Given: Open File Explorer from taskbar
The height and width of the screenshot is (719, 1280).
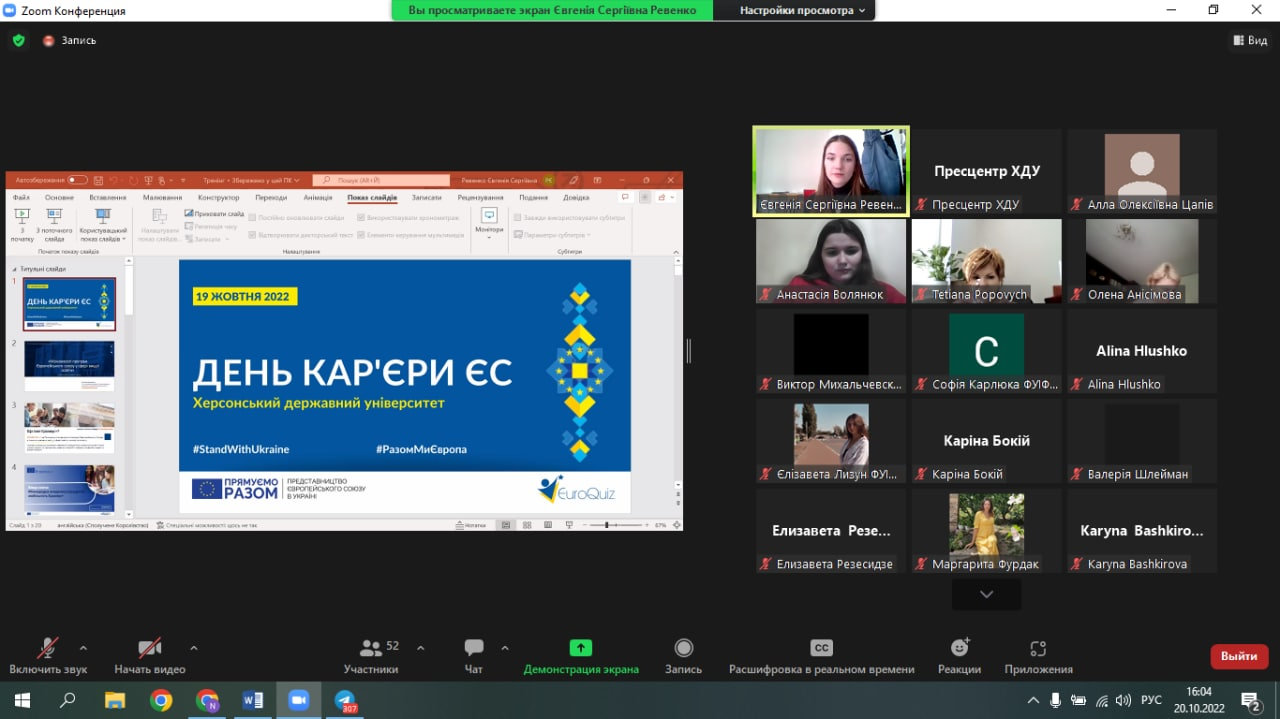Looking at the screenshot, I should coord(115,700).
